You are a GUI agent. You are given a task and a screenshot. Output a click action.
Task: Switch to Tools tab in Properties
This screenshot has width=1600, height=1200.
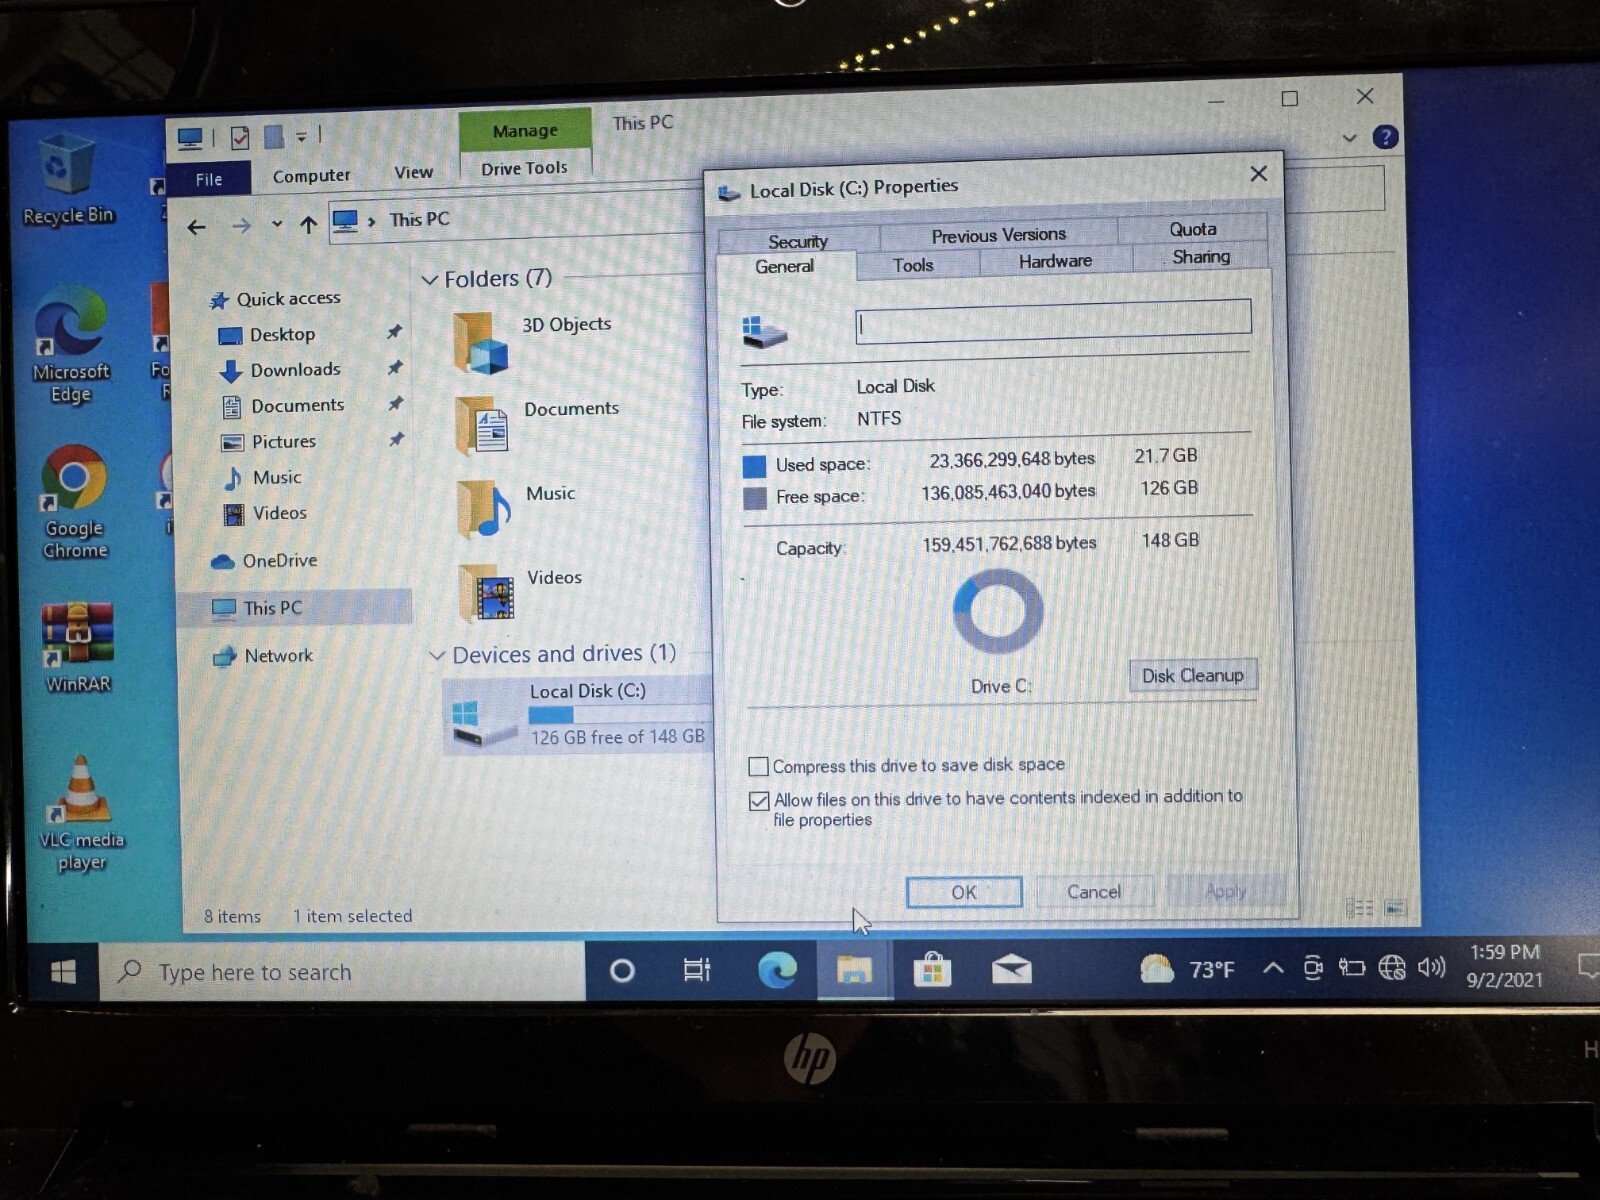913,265
